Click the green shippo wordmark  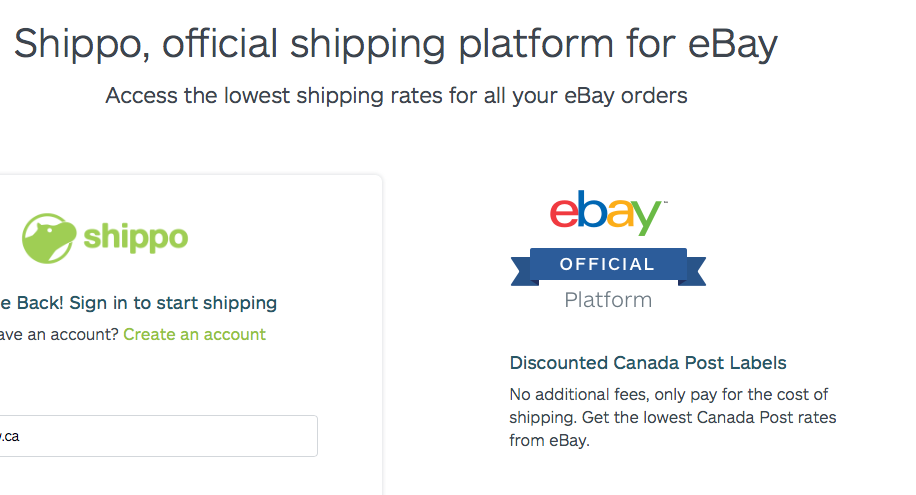[x=135, y=238]
